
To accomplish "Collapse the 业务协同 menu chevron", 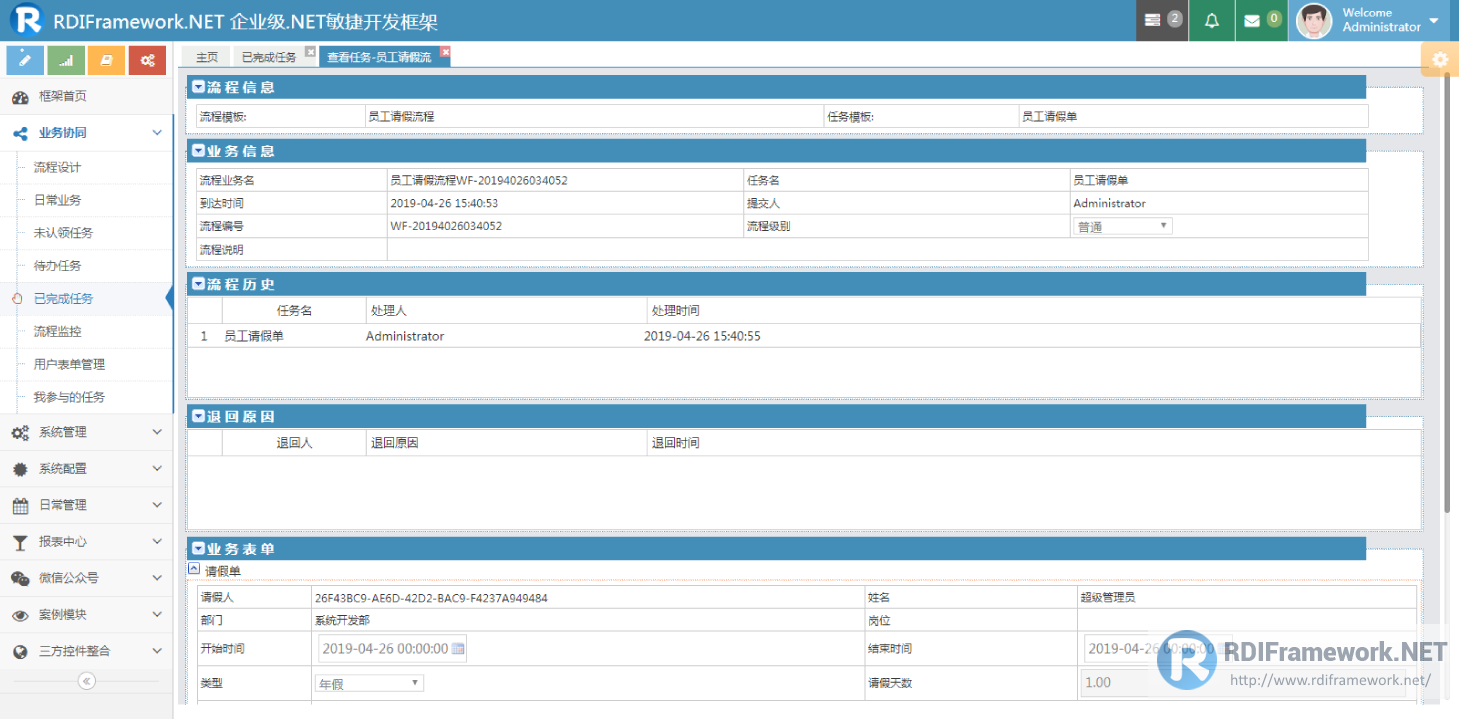I will pos(157,132).
